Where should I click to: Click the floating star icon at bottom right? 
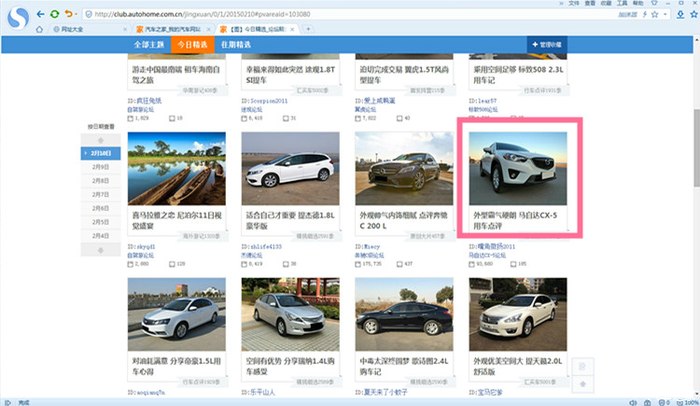pyautogui.click(x=583, y=385)
